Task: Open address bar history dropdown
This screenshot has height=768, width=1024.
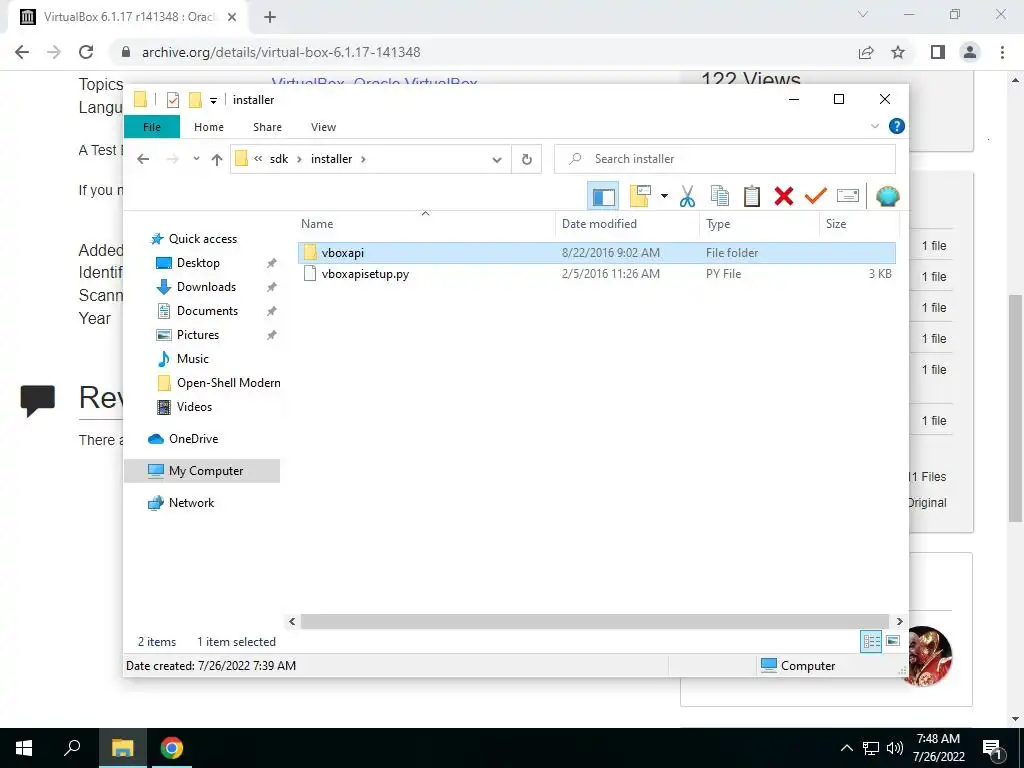Action: pyautogui.click(x=497, y=159)
